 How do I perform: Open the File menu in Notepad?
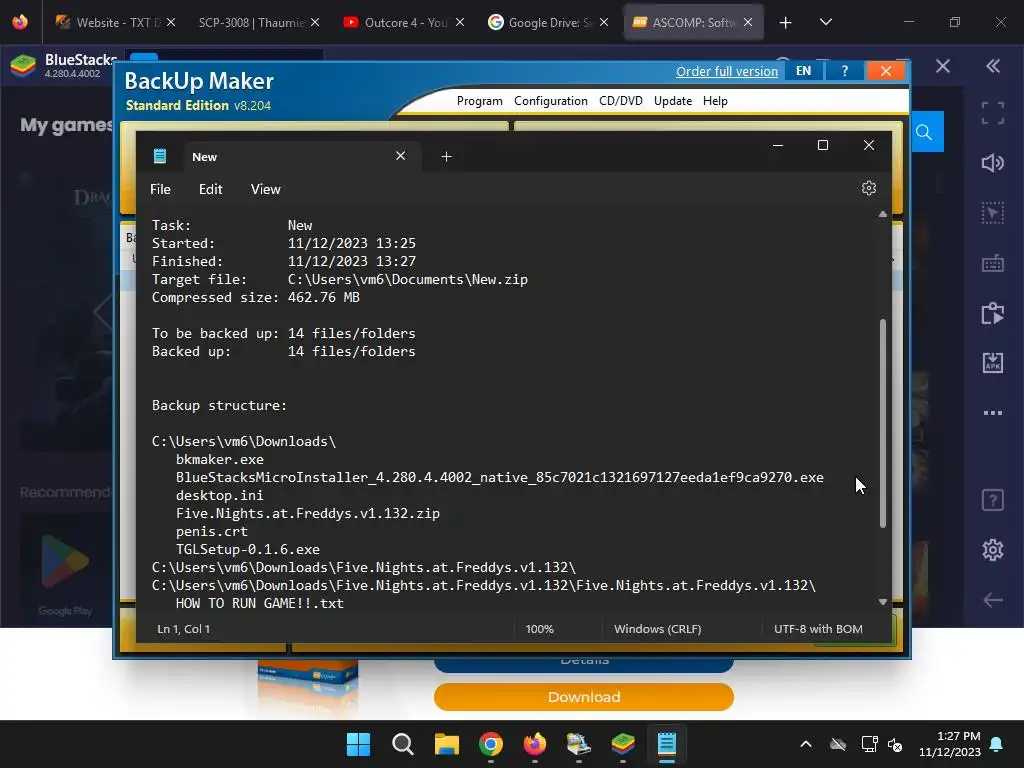160,189
